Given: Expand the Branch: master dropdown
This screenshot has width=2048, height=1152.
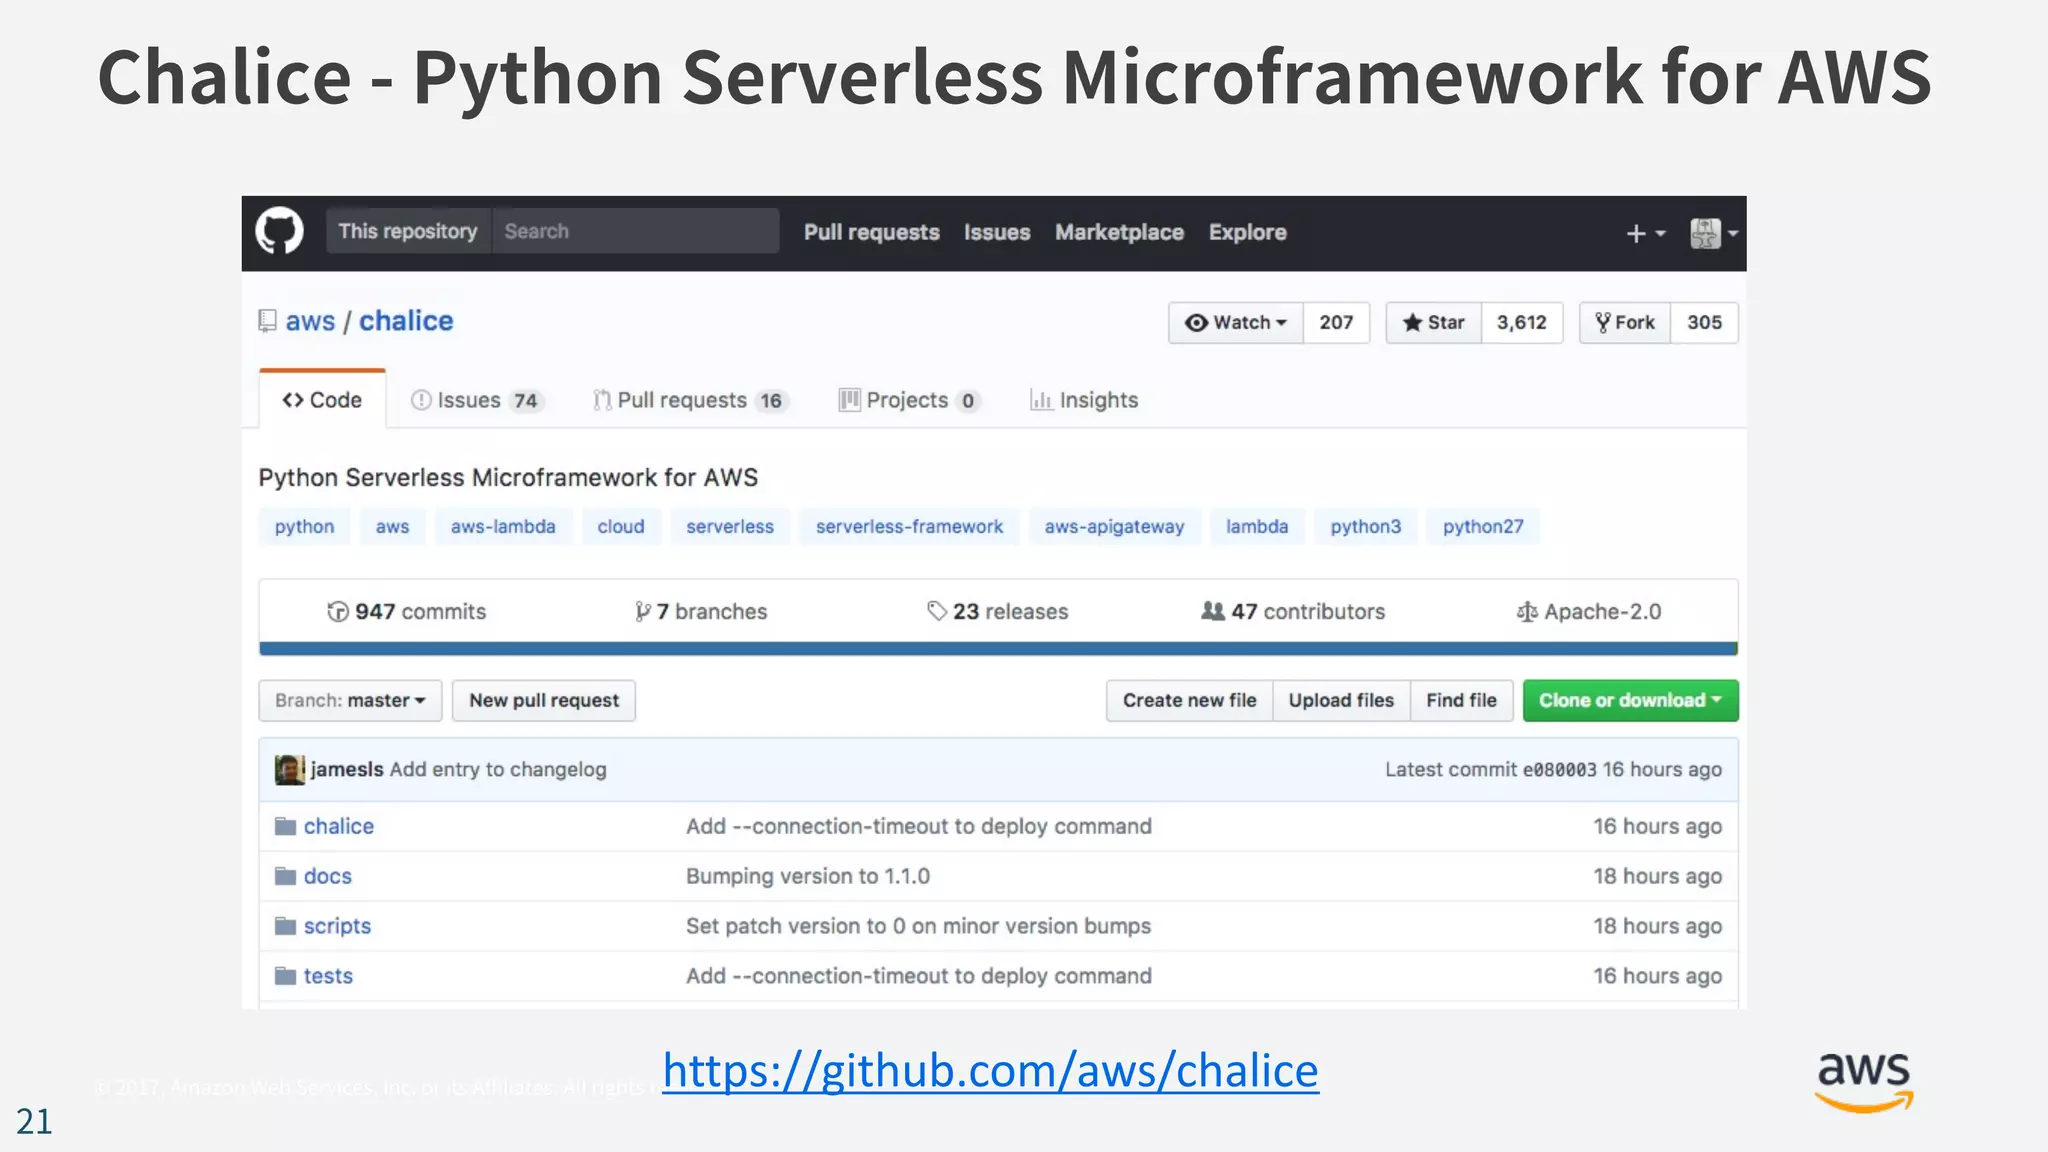Looking at the screenshot, I should click(x=350, y=700).
